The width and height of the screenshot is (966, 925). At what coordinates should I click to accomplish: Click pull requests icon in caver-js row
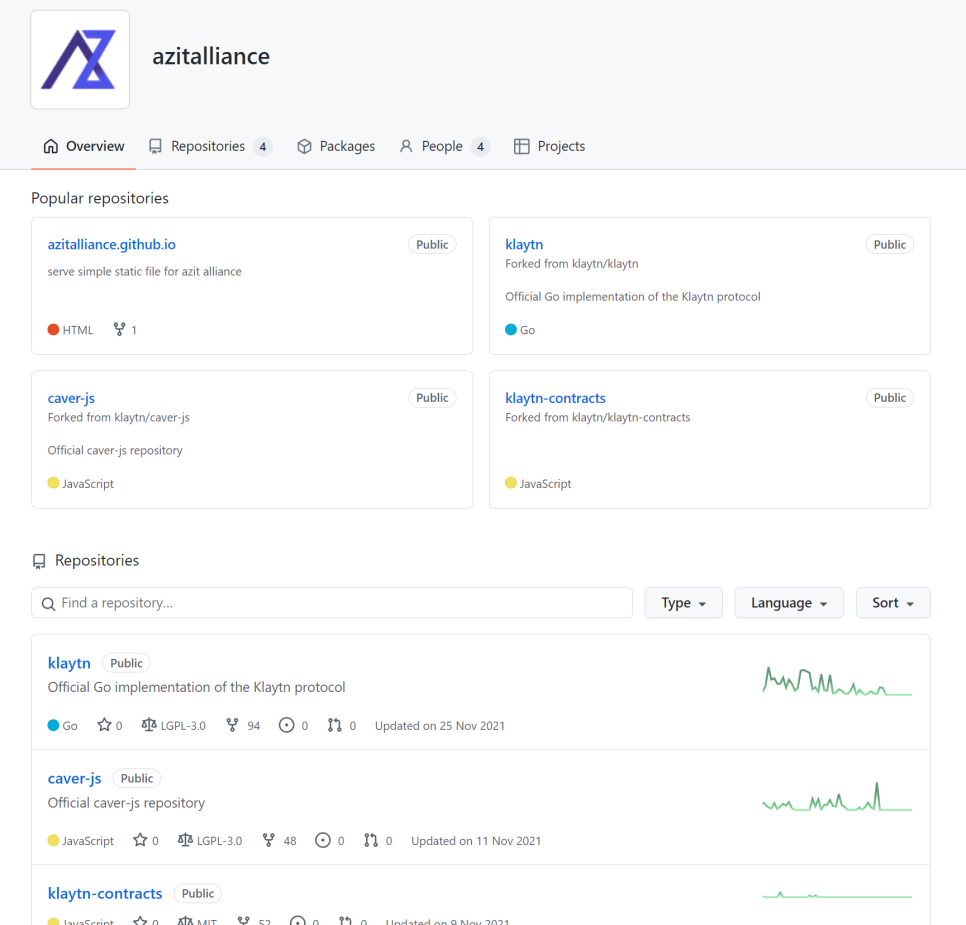371,841
